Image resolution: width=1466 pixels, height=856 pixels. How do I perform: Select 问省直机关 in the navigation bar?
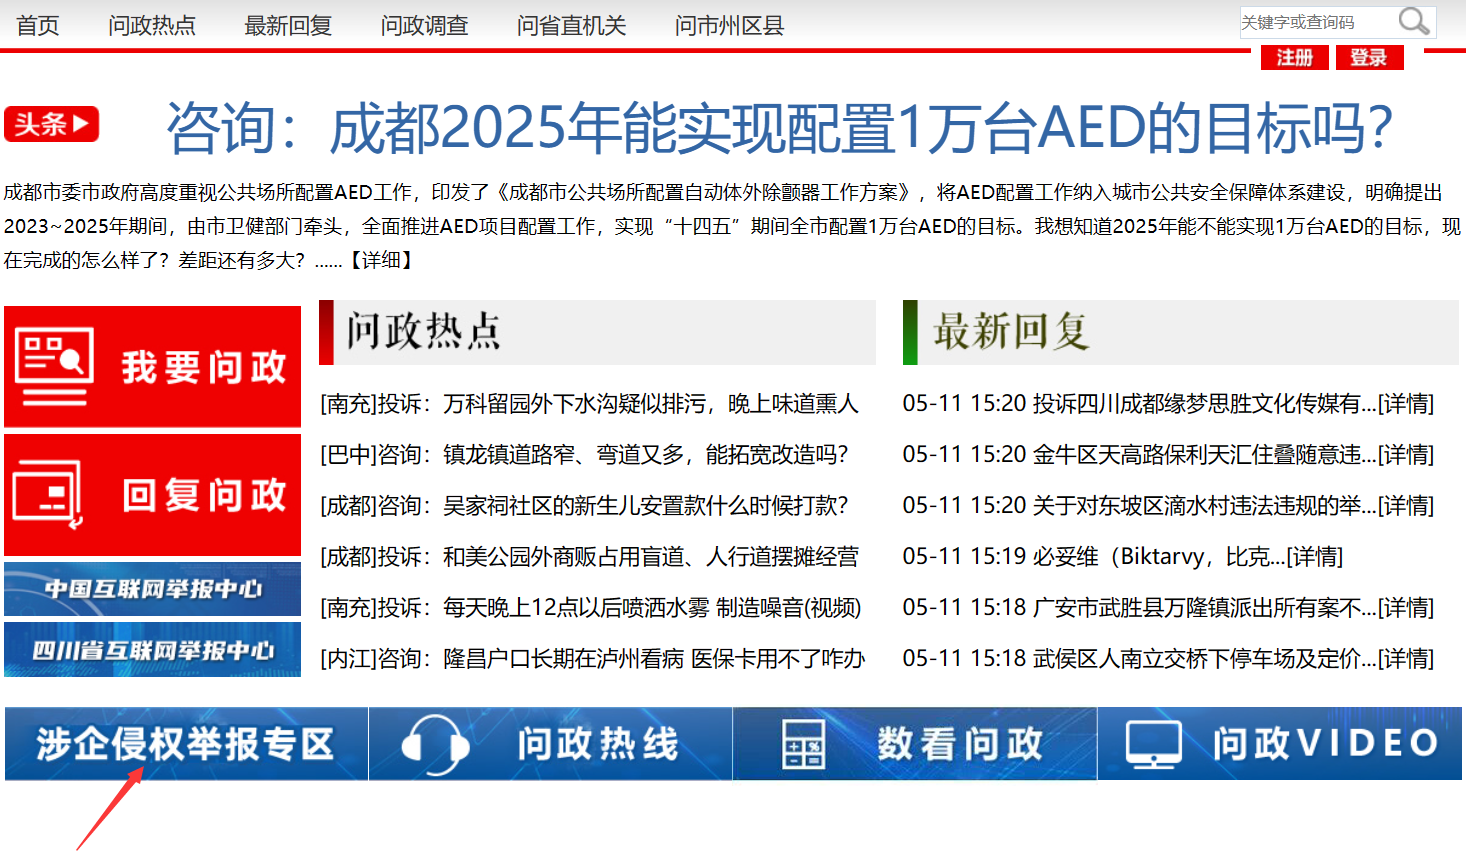click(571, 25)
